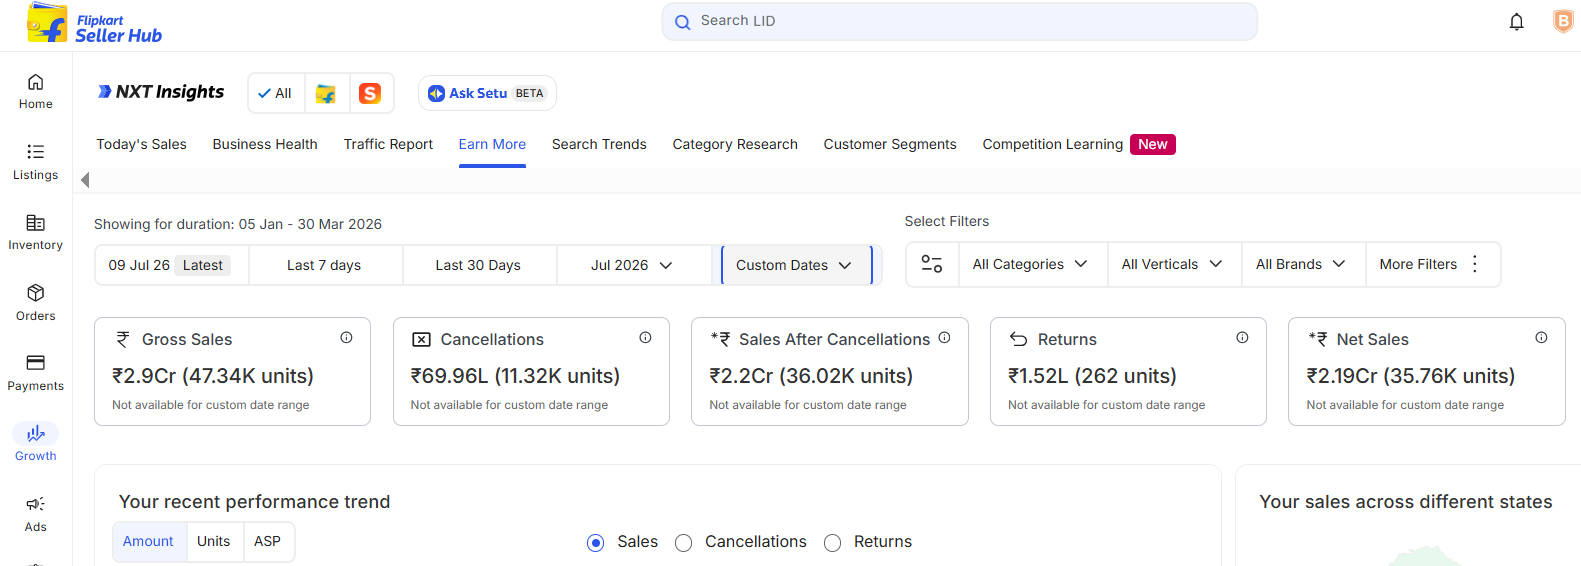Switch trend to Units view
Image resolution: width=1581 pixels, height=566 pixels.
click(x=214, y=541)
